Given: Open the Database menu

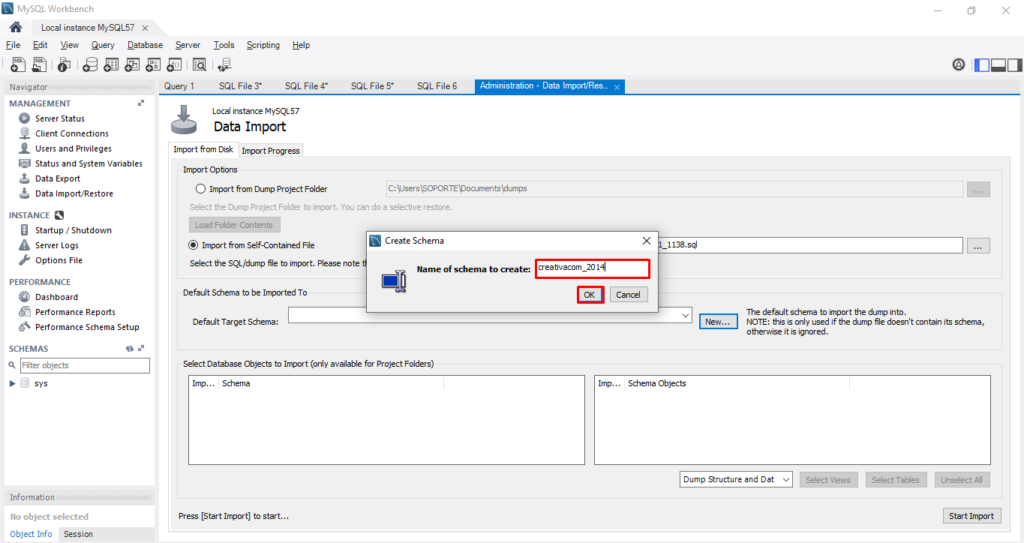Looking at the screenshot, I should [145, 45].
